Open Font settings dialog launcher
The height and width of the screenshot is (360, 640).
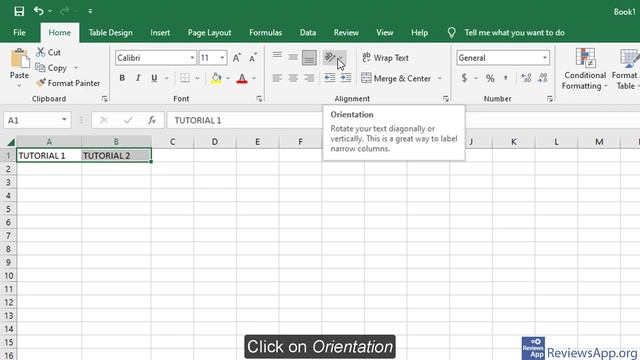(259, 99)
